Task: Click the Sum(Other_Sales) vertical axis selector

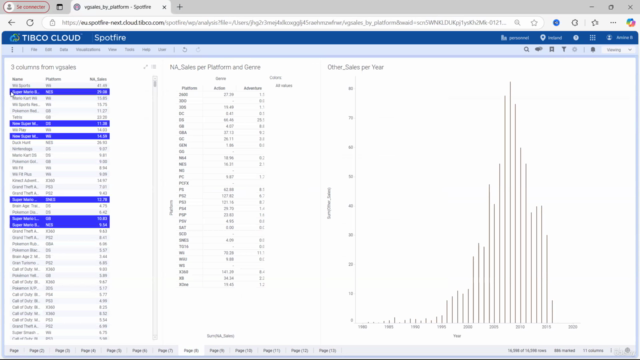Action: pyautogui.click(x=329, y=203)
